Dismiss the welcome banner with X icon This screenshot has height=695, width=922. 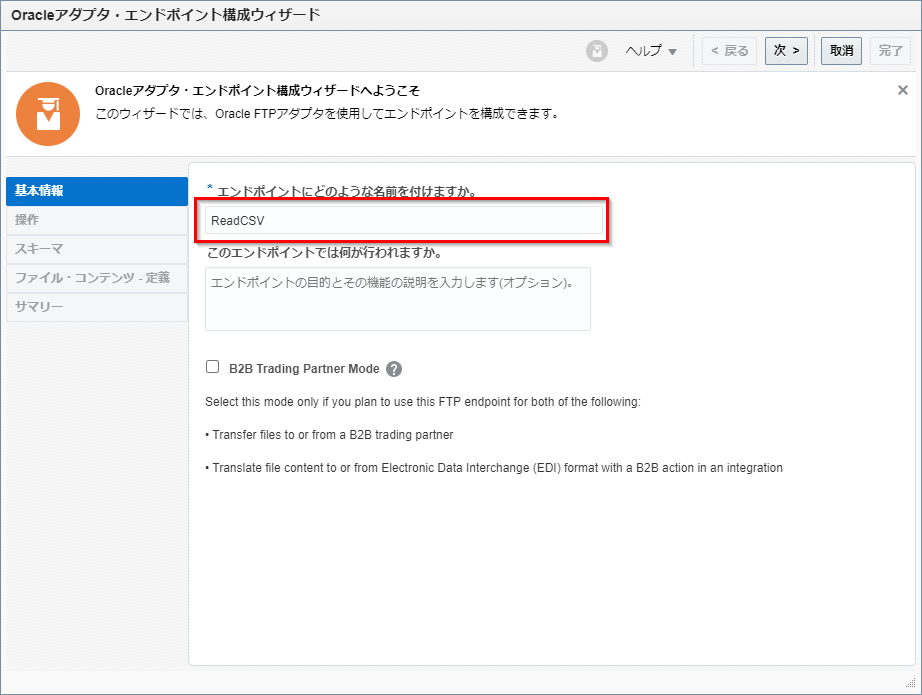click(x=902, y=90)
